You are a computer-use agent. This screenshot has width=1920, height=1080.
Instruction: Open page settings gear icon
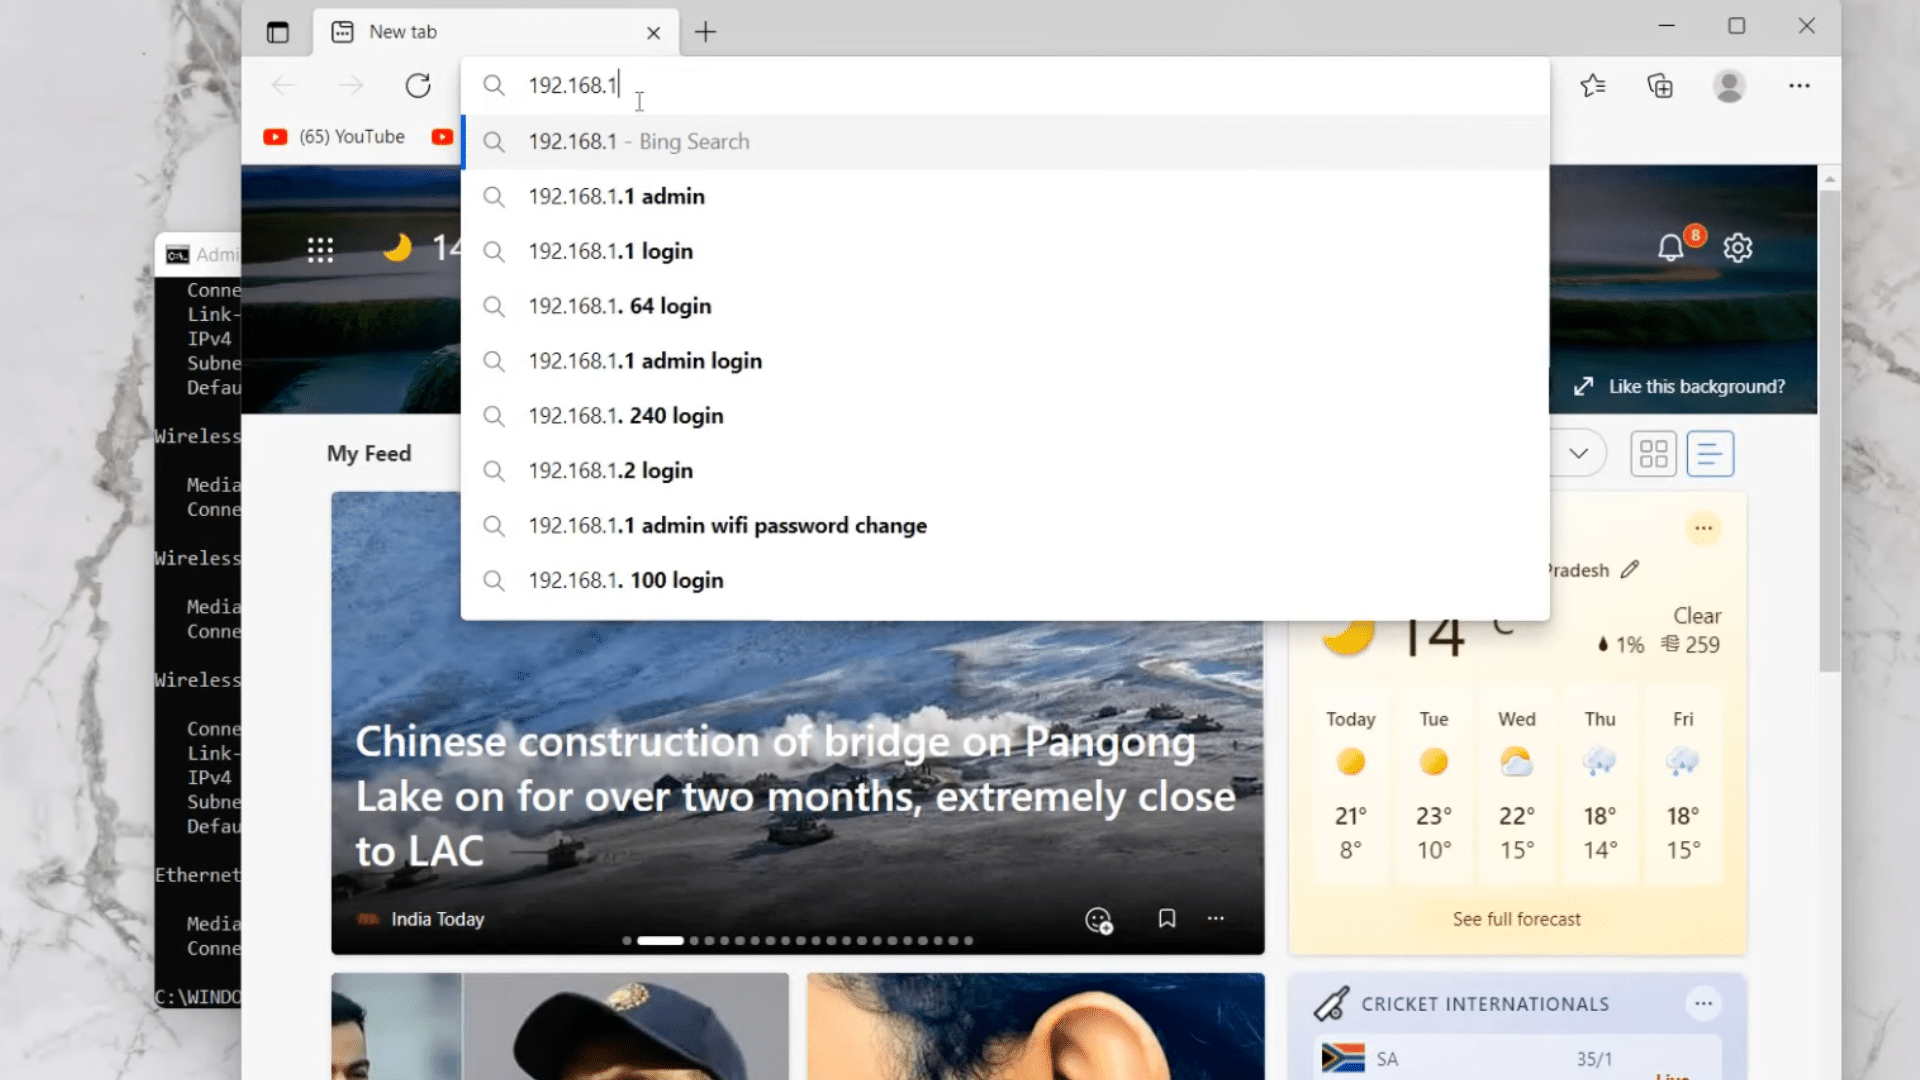(x=1738, y=248)
